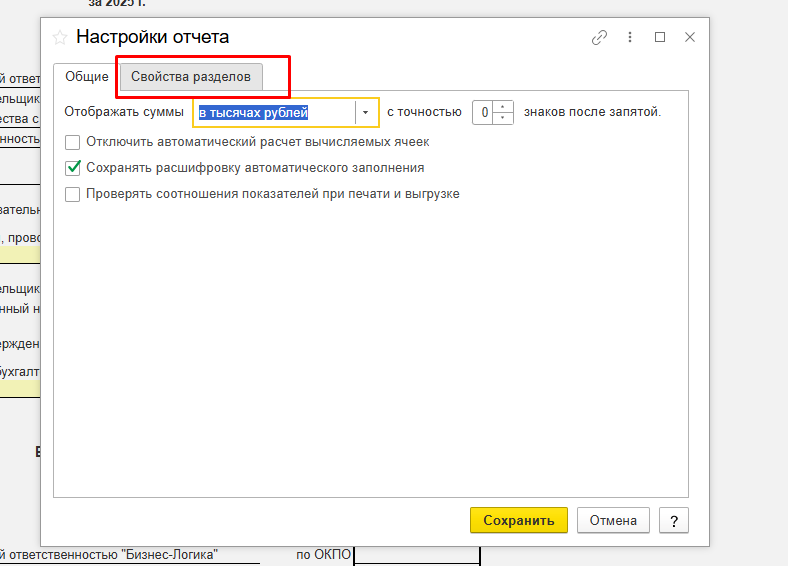The width and height of the screenshot is (788, 566).
Task: Click the decimal precision number field
Action: pos(483,113)
